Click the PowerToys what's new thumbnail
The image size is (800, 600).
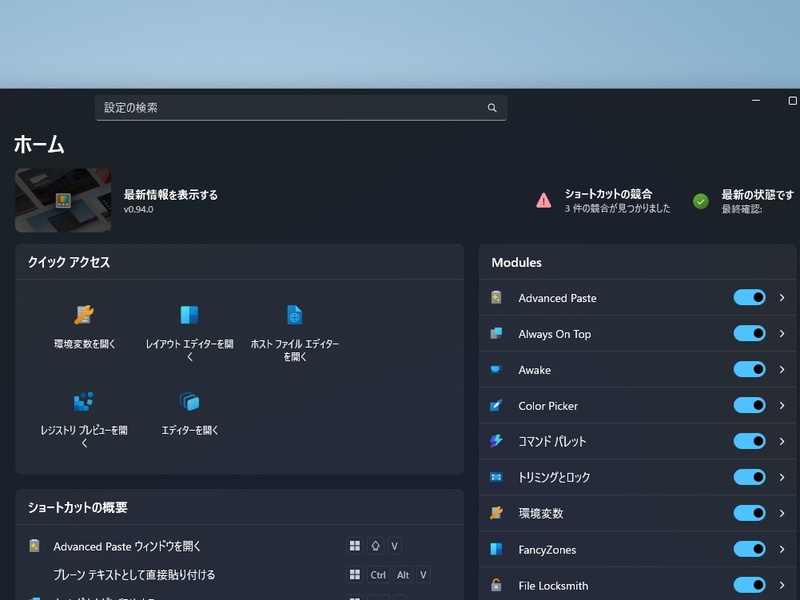(63, 201)
